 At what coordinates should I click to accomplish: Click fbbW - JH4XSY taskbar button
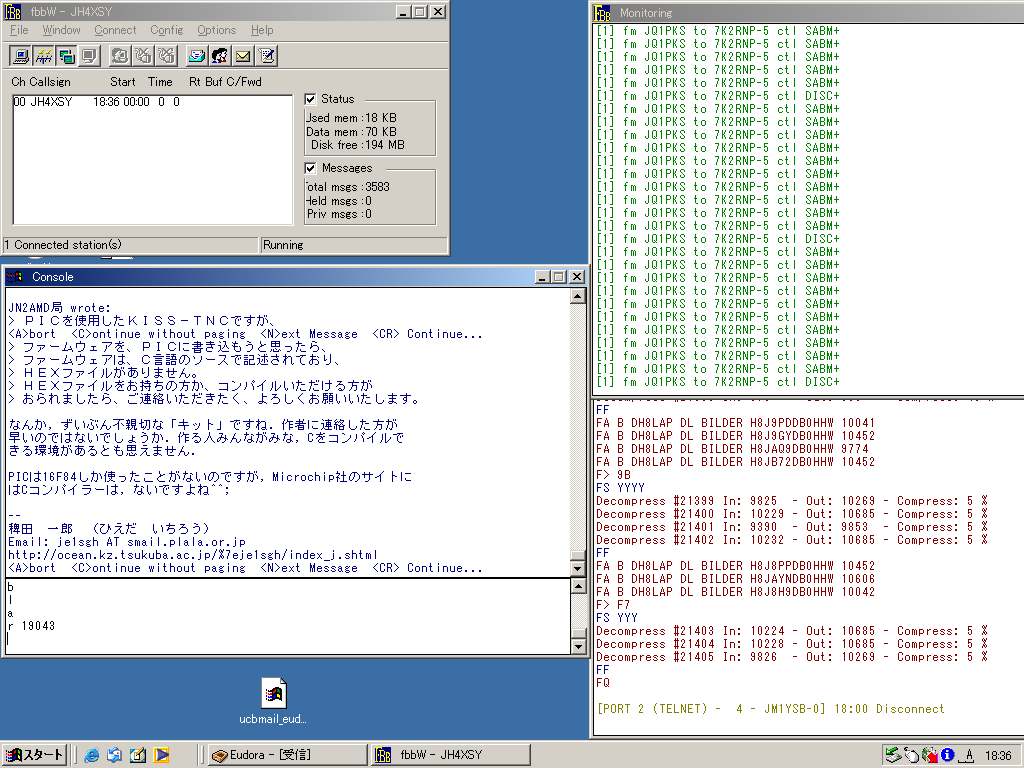click(x=451, y=755)
